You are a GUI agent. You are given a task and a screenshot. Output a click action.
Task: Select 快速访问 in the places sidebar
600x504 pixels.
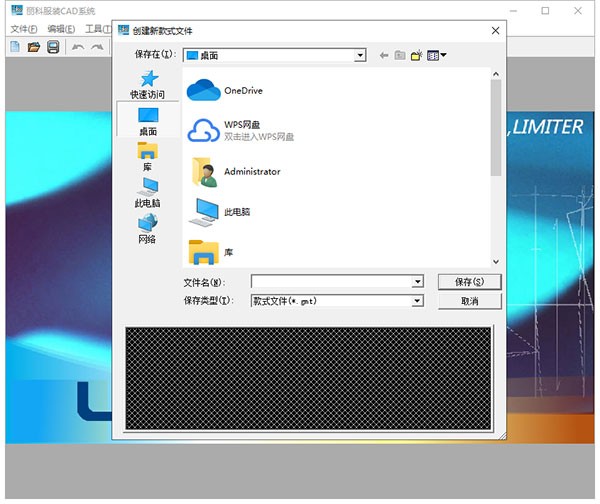[147, 84]
